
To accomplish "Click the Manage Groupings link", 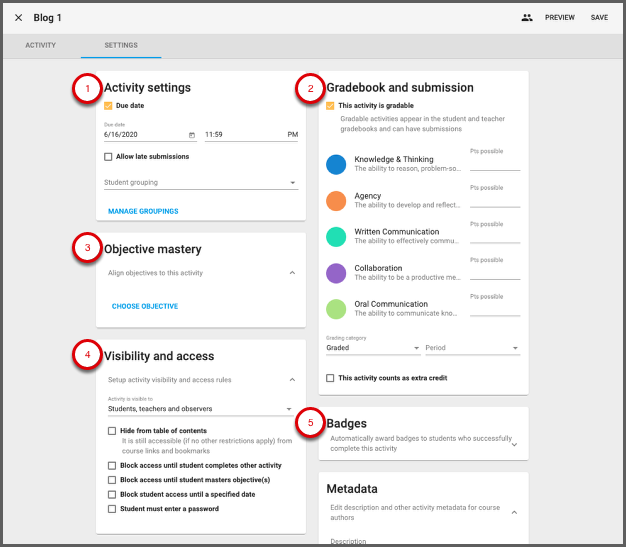I will (143, 211).
